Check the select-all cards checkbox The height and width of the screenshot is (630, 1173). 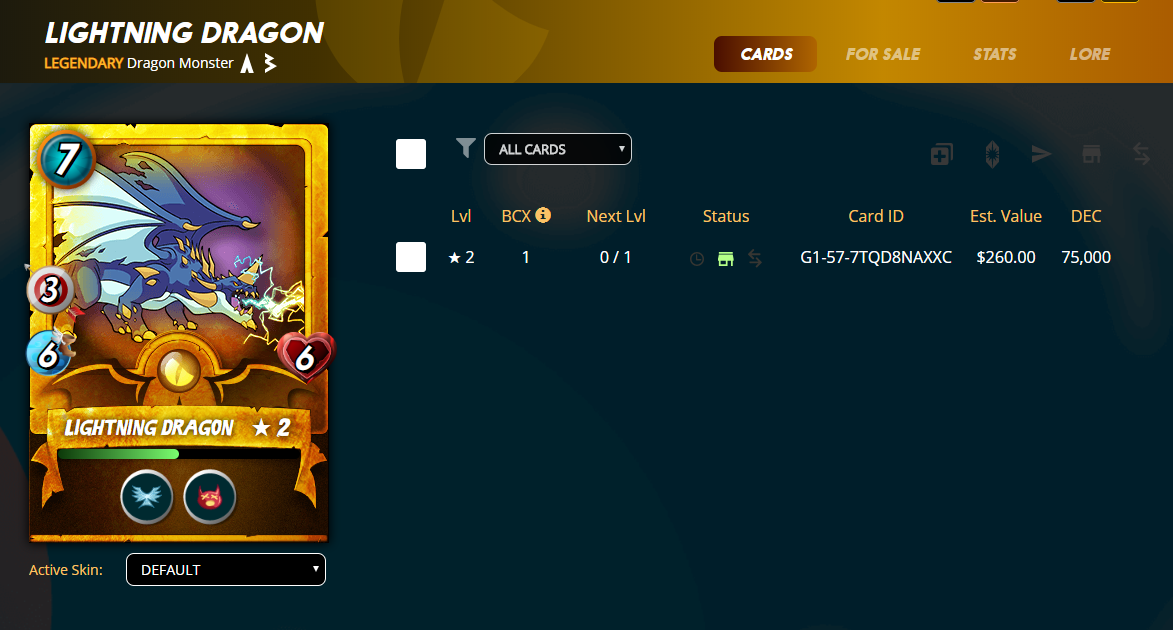tap(411, 154)
